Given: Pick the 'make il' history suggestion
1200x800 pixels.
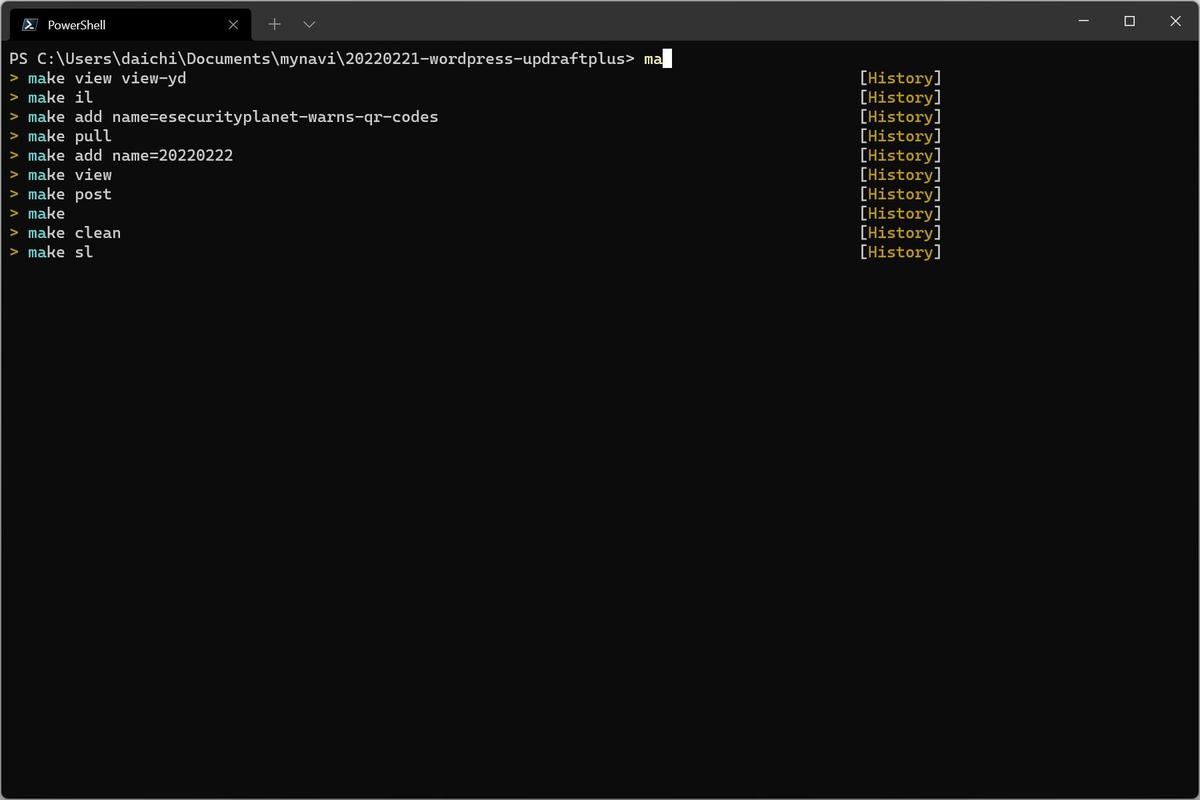Looking at the screenshot, I should point(60,98).
